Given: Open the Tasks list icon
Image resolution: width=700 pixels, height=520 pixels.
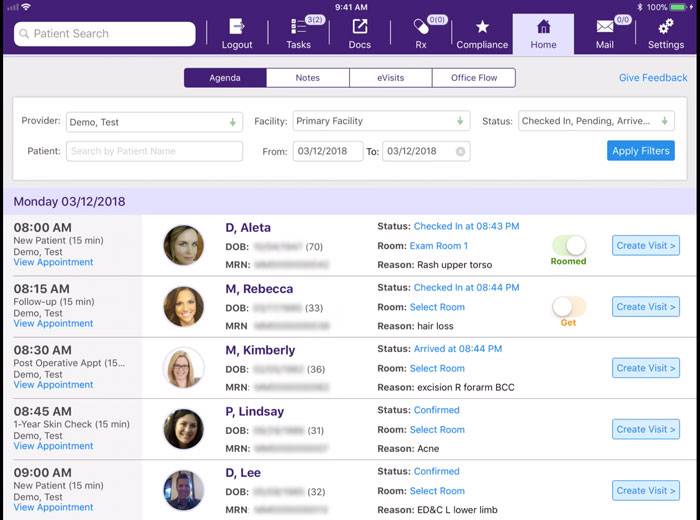Looking at the screenshot, I should (298, 26).
